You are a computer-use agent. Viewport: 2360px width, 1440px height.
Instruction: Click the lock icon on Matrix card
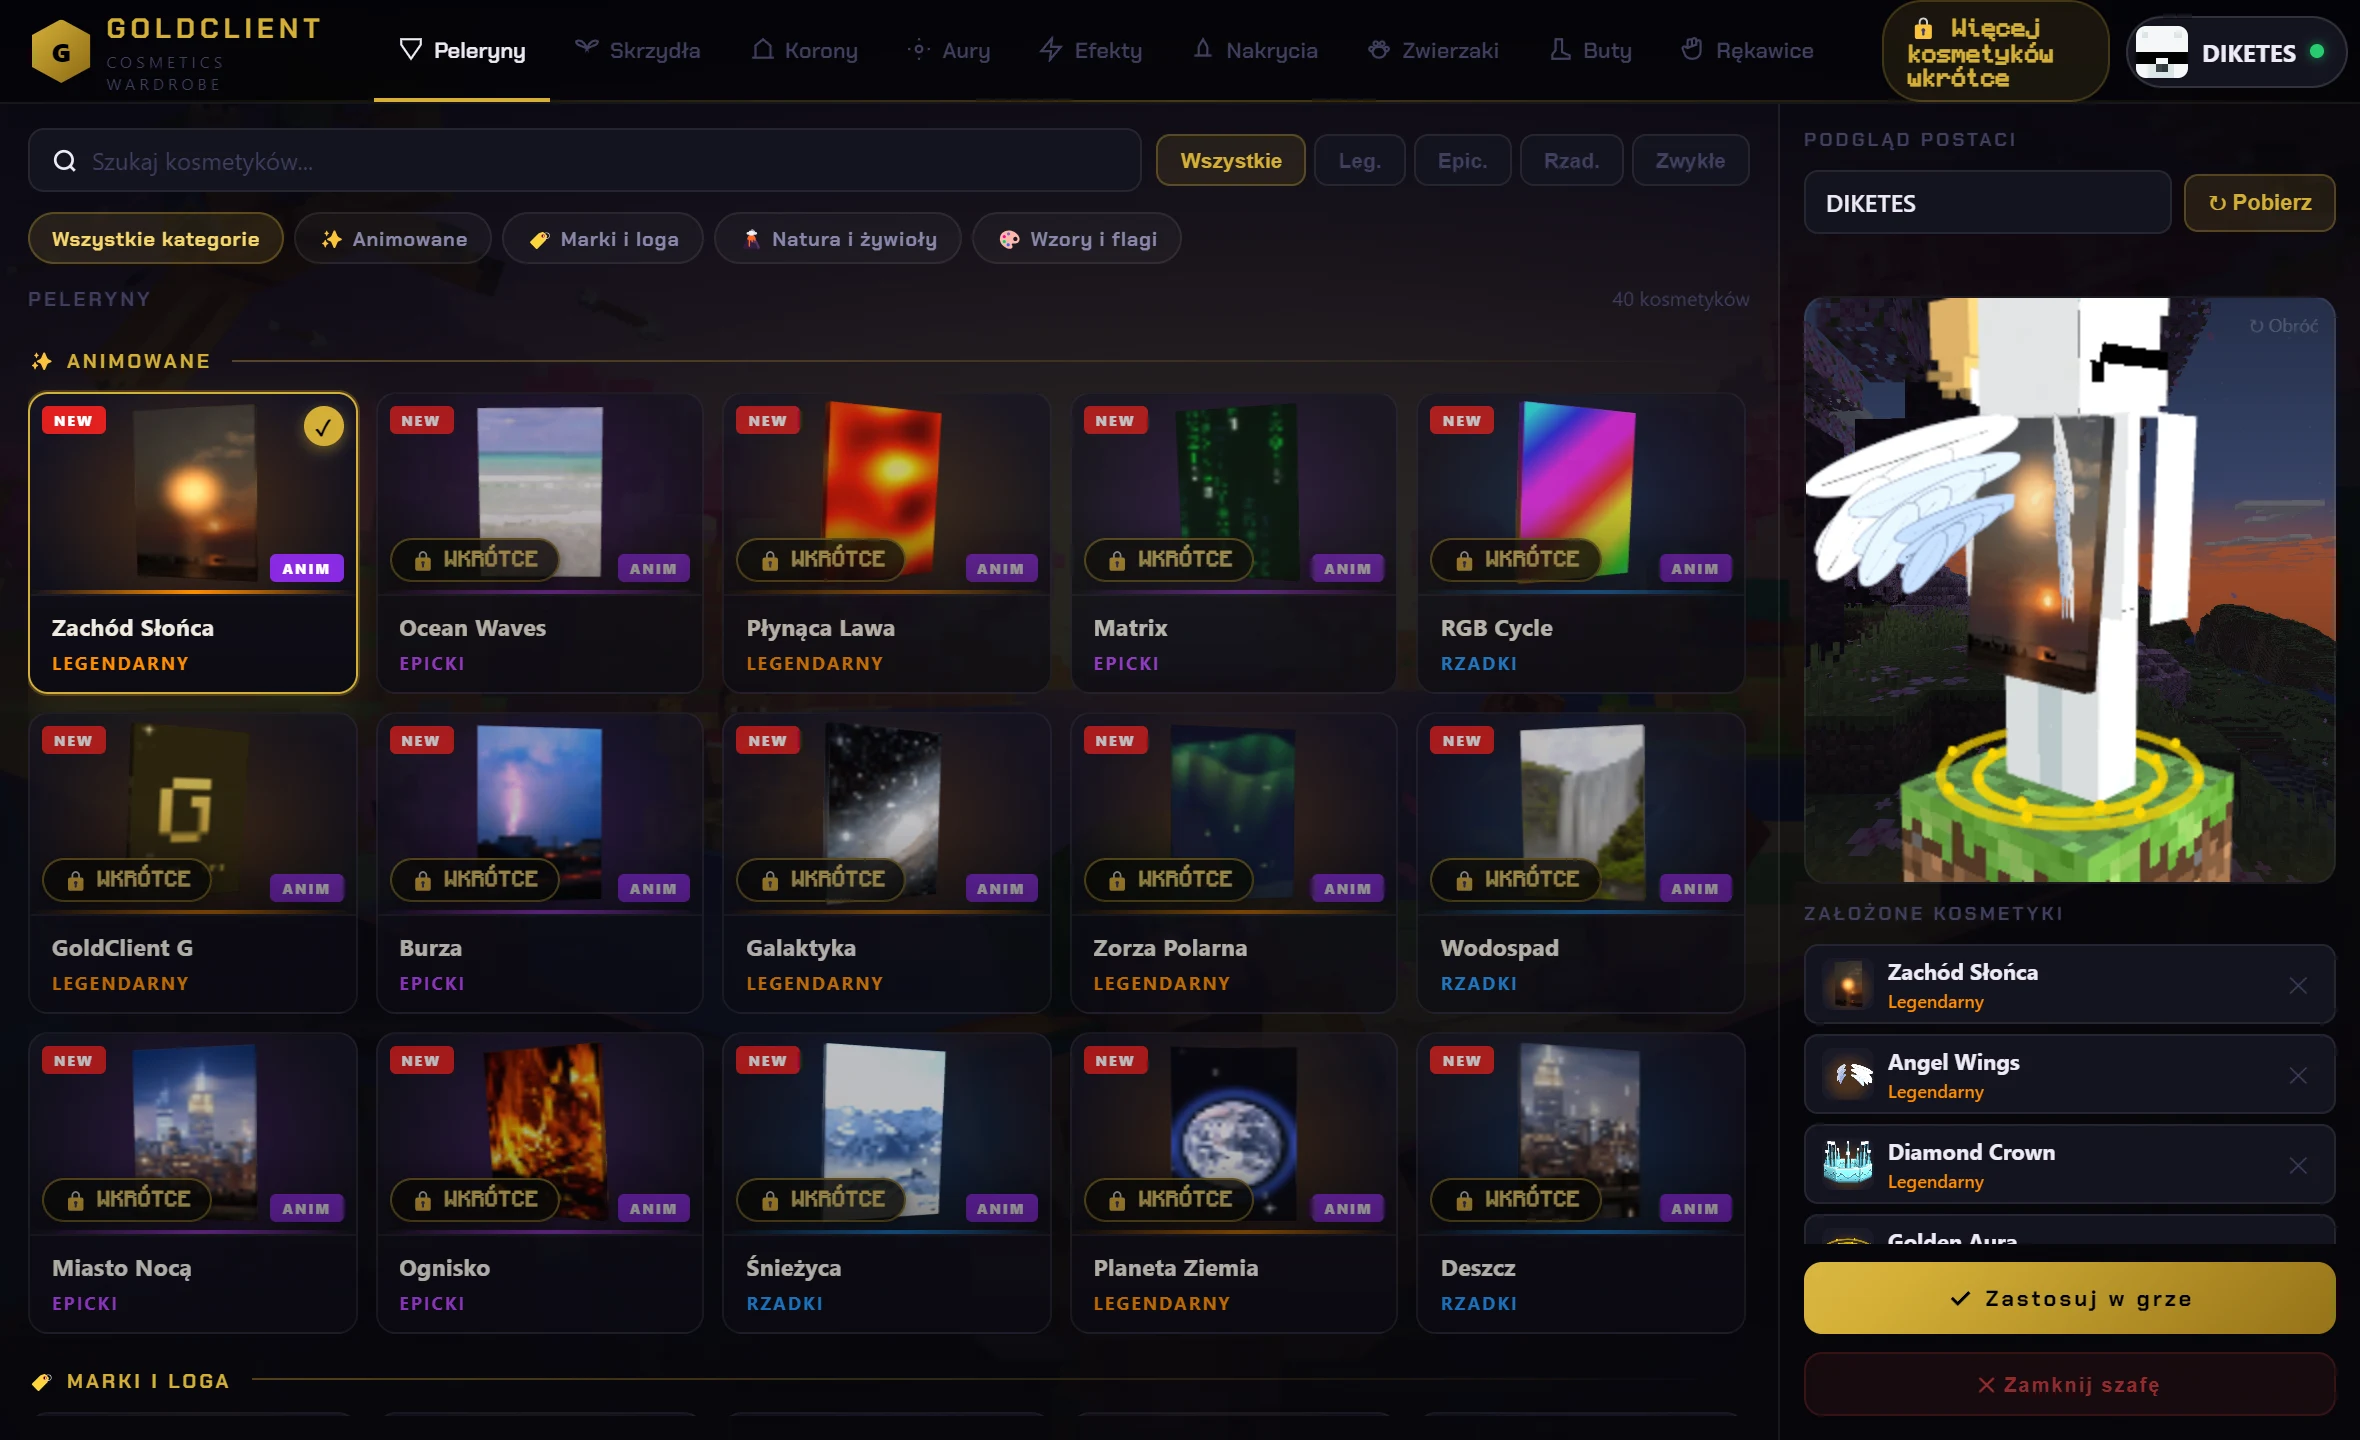pos(1117,560)
